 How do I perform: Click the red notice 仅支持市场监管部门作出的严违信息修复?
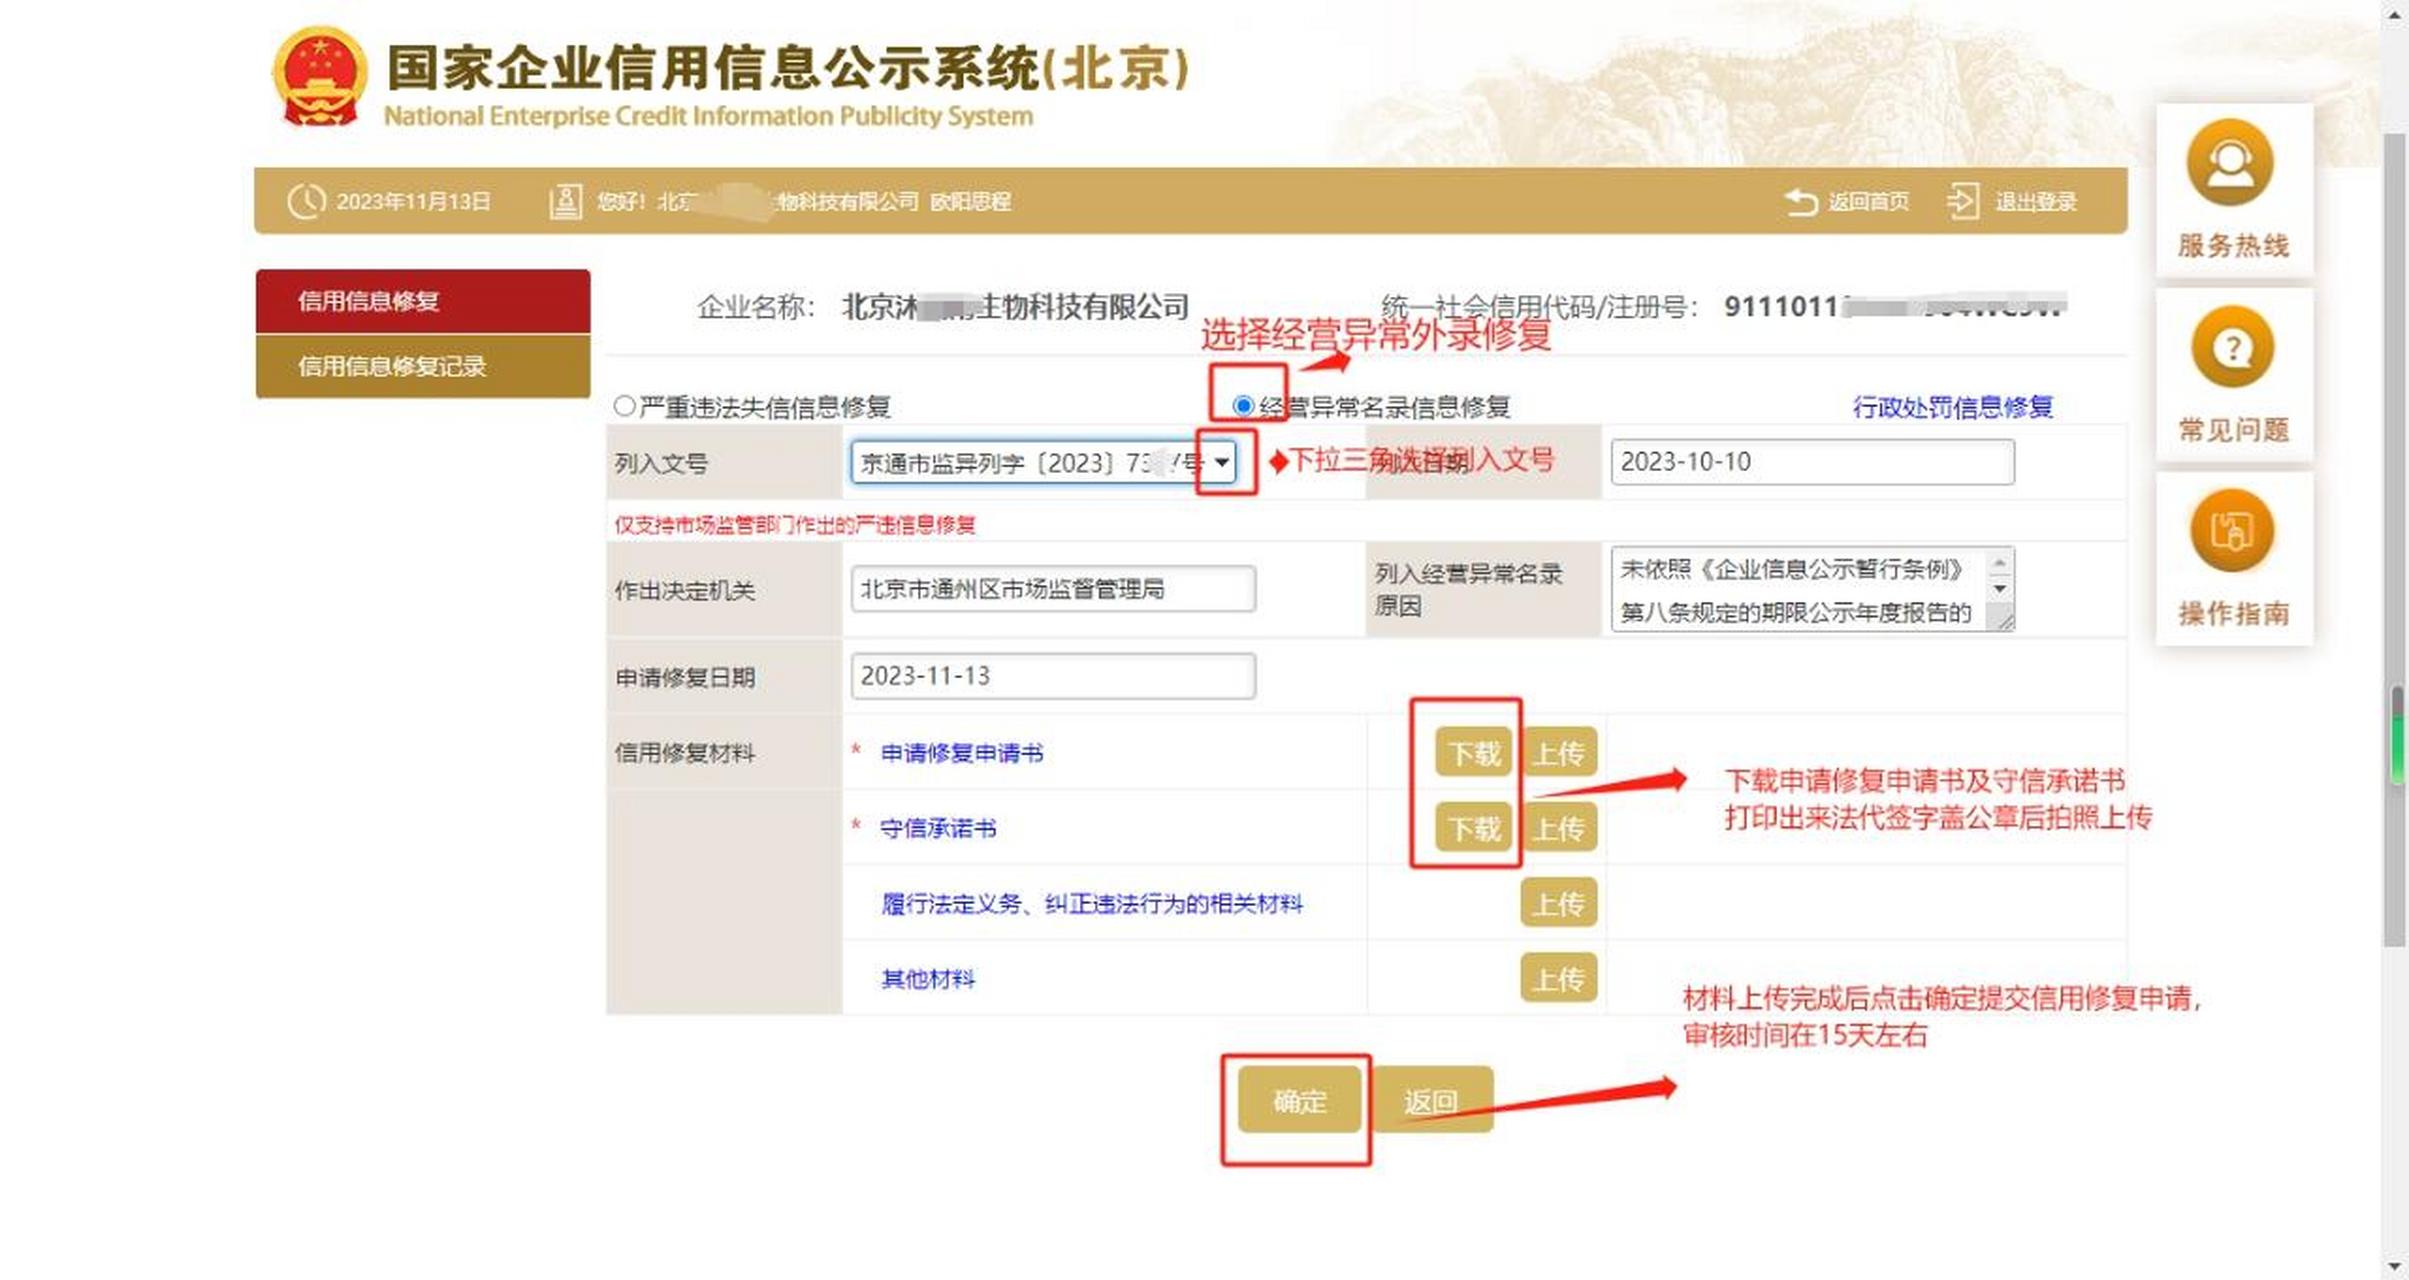(795, 524)
